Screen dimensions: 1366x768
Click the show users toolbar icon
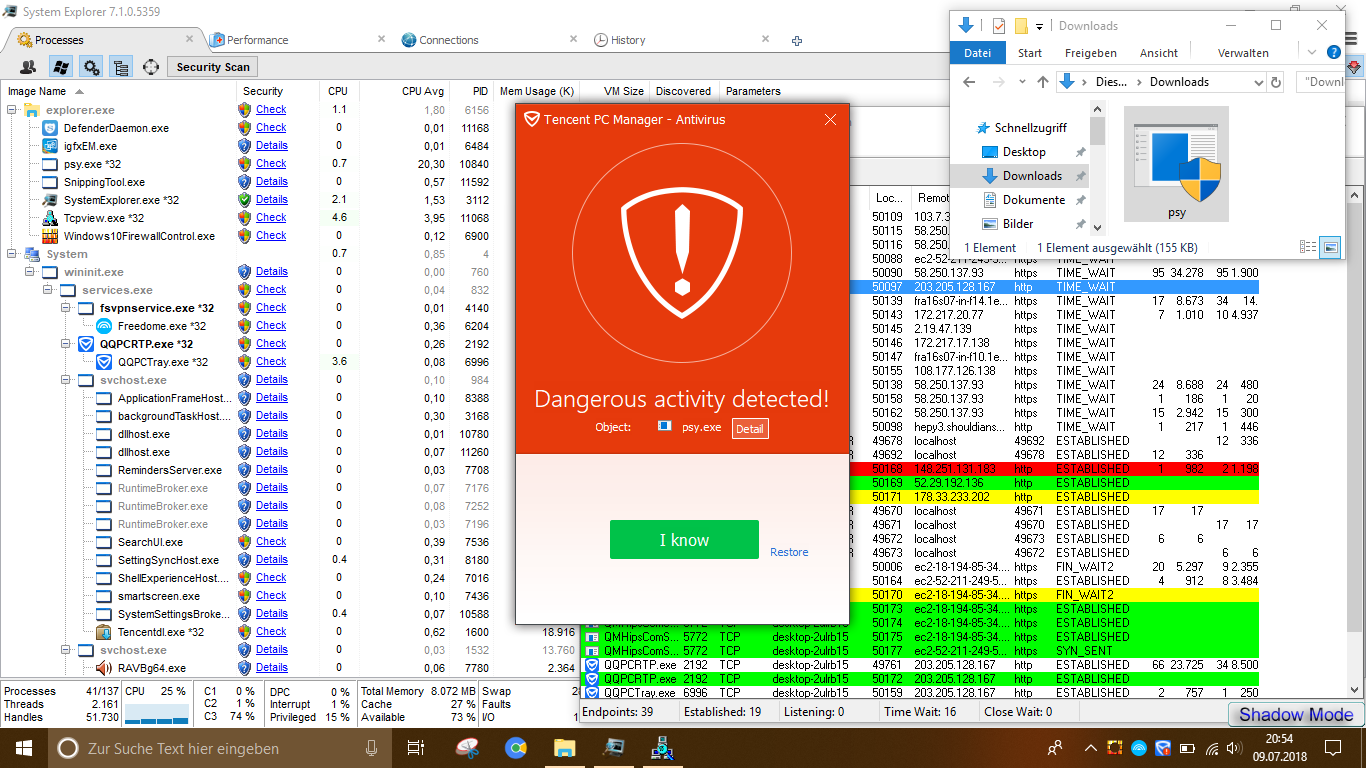pyautogui.click(x=28, y=67)
